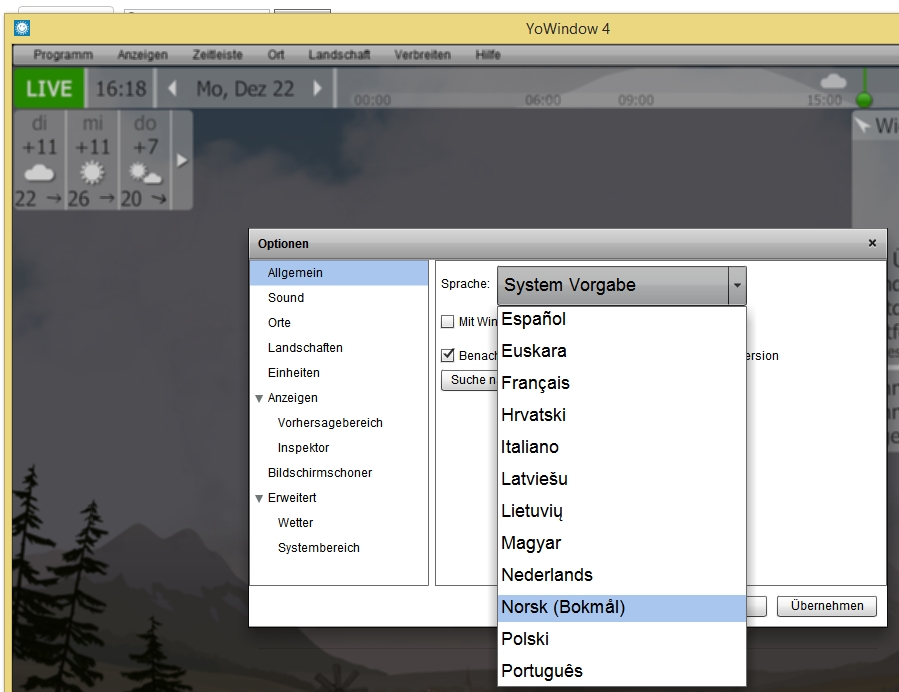This screenshot has height=692, width=899.
Task: Click the green timeline time marker
Action: tap(863, 99)
